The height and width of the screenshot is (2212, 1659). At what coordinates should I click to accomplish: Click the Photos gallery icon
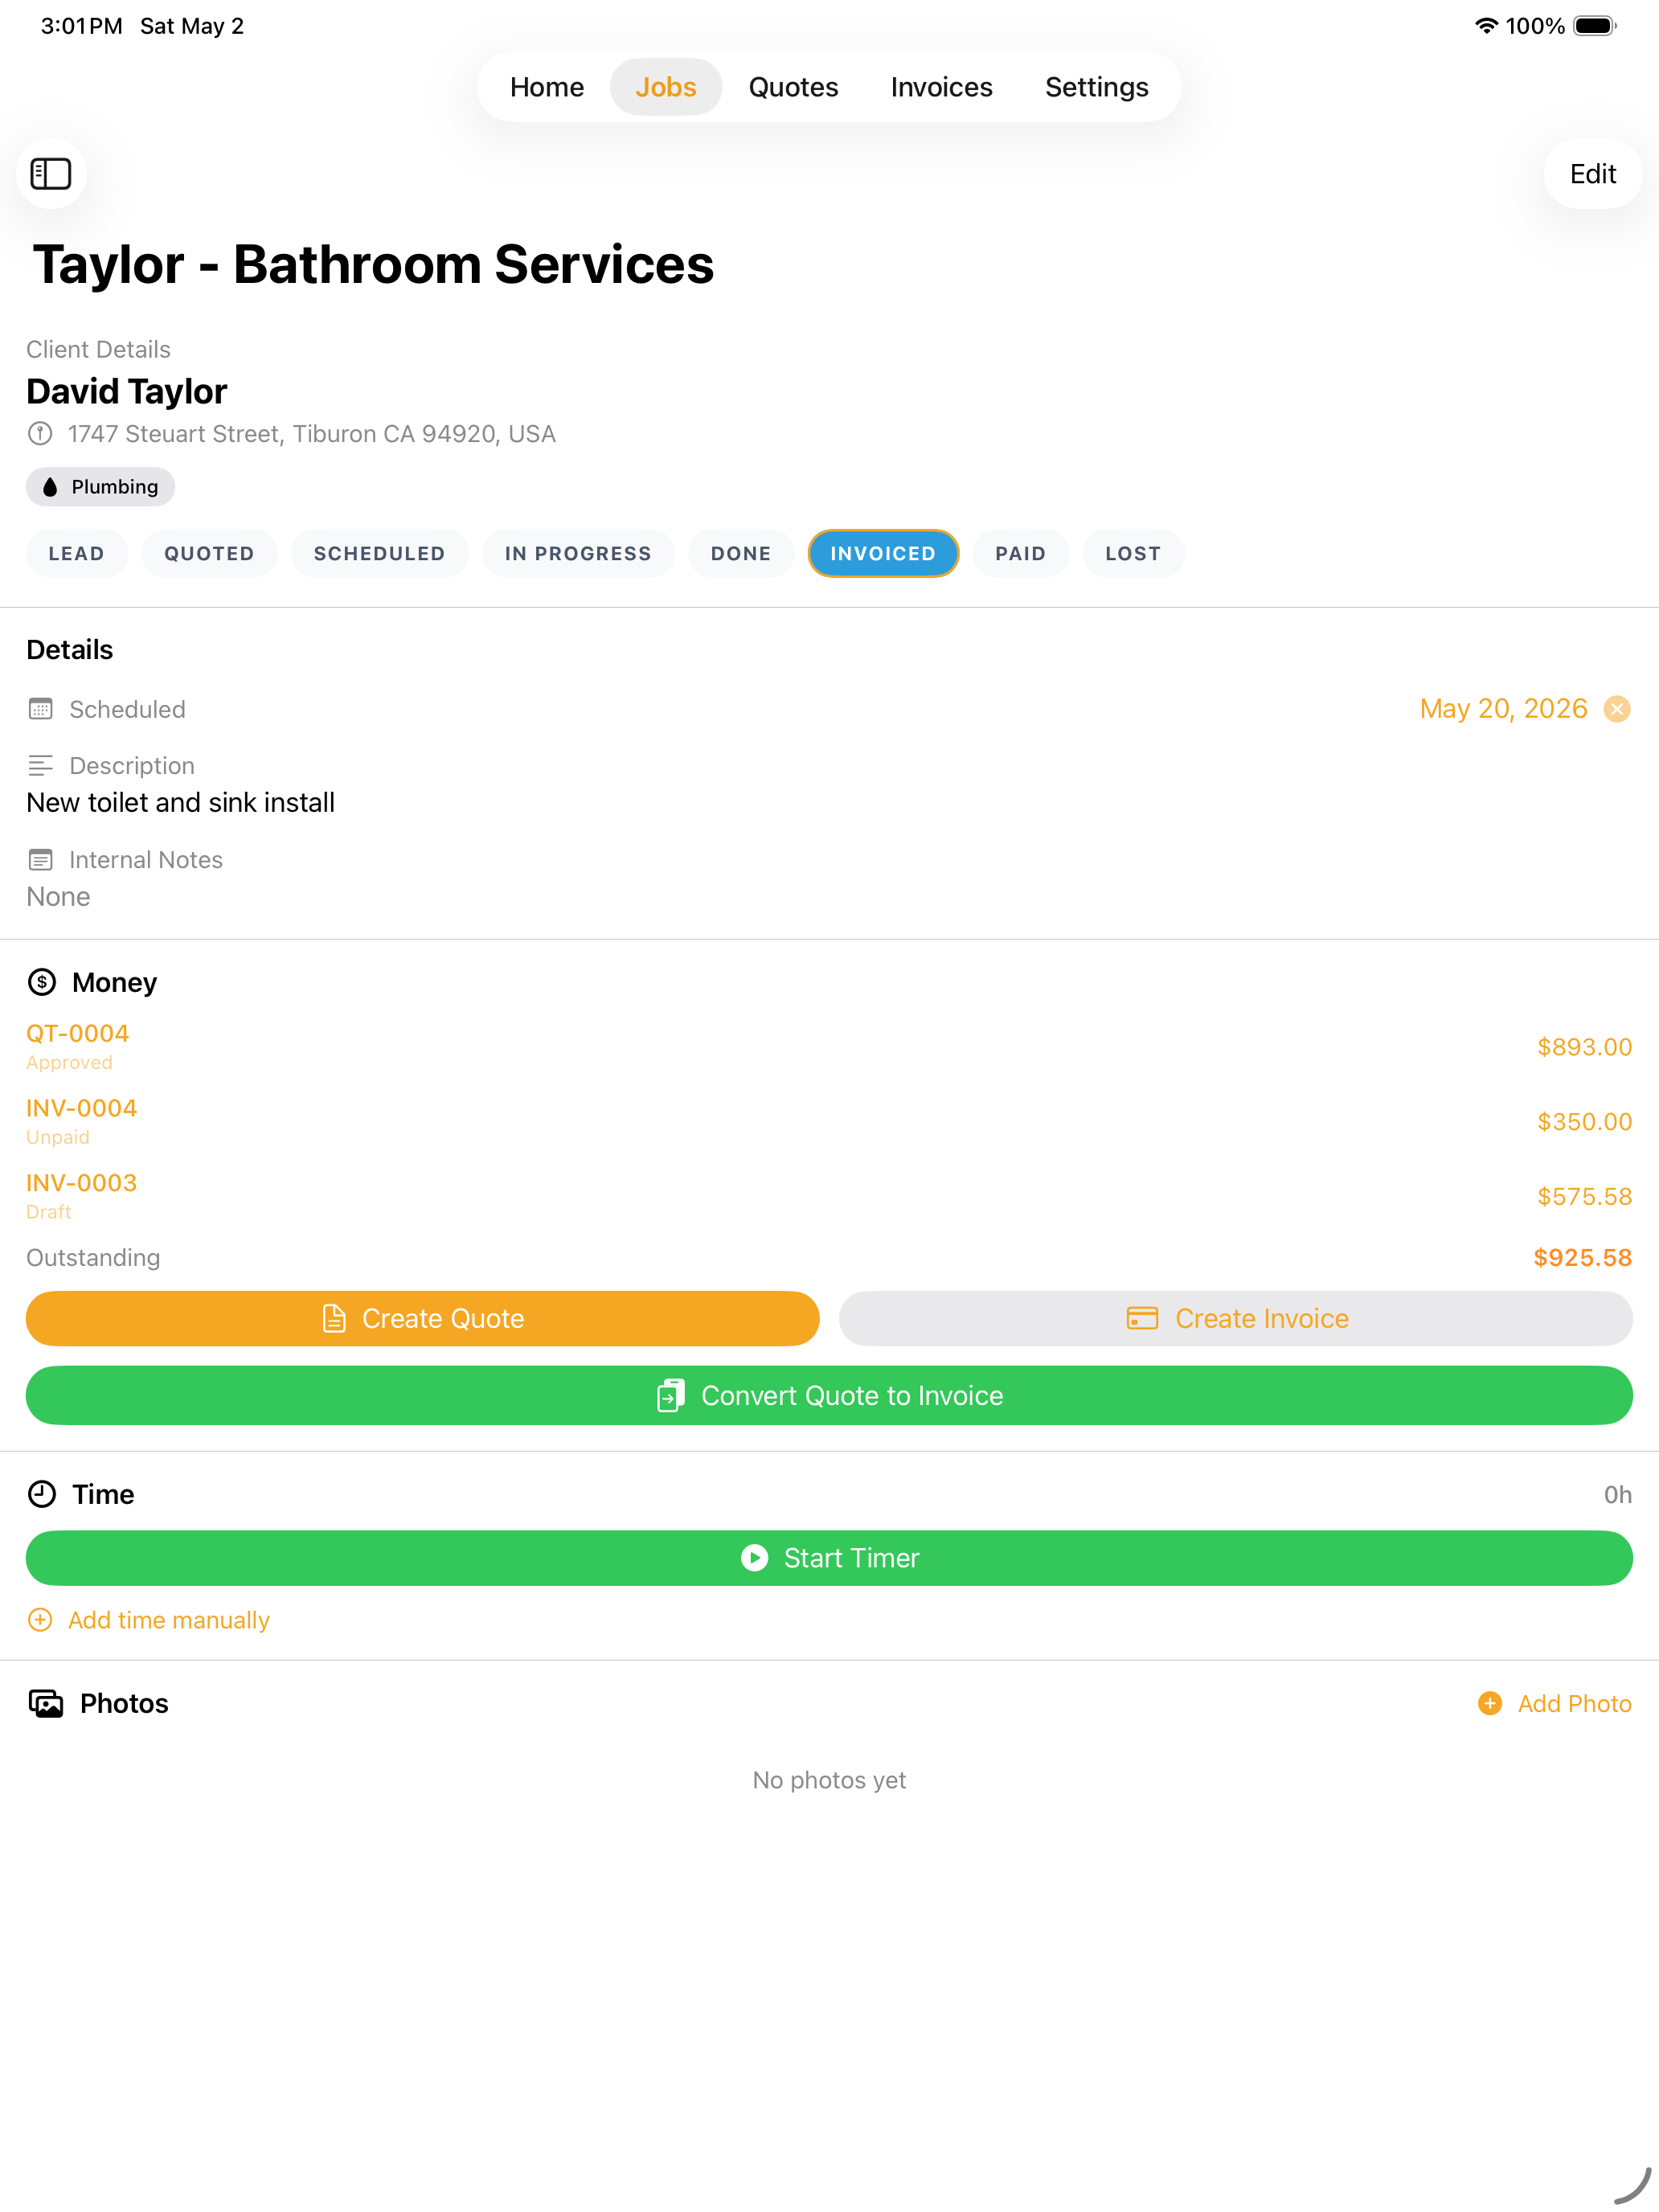tap(46, 1703)
